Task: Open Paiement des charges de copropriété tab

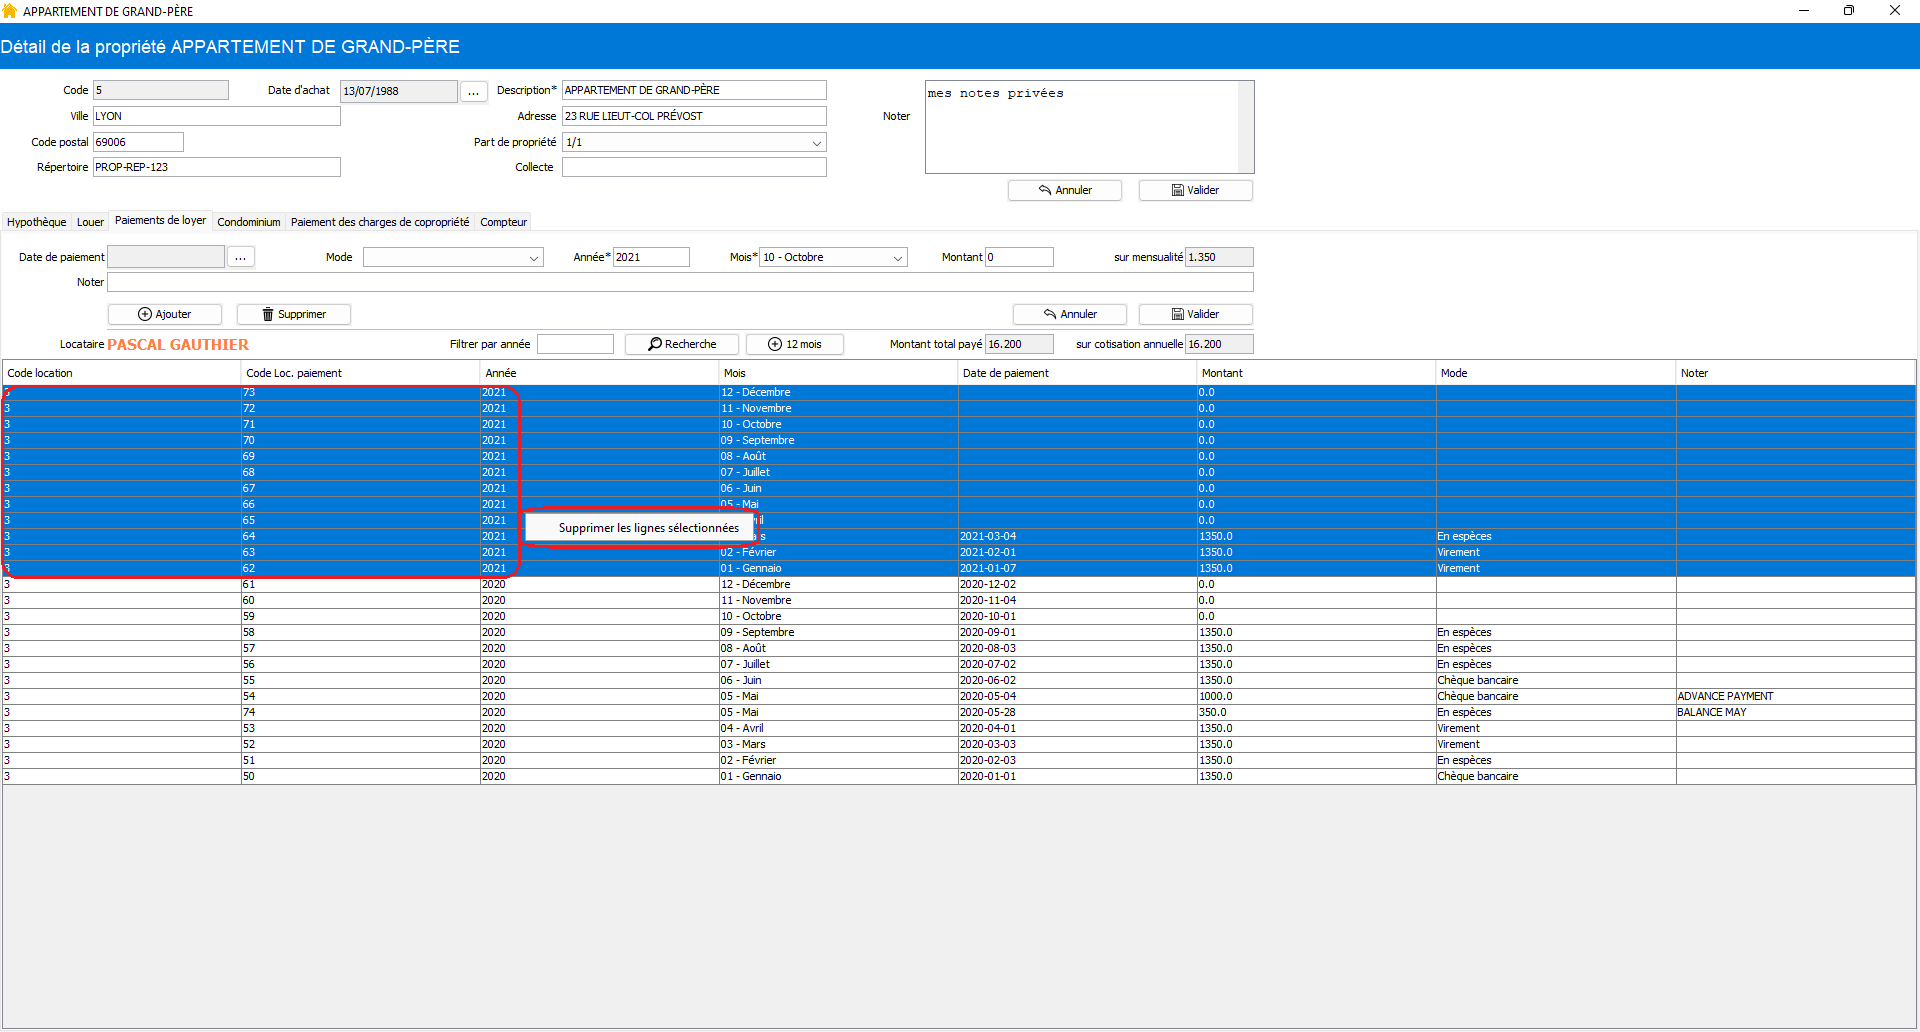Action: click(x=380, y=222)
